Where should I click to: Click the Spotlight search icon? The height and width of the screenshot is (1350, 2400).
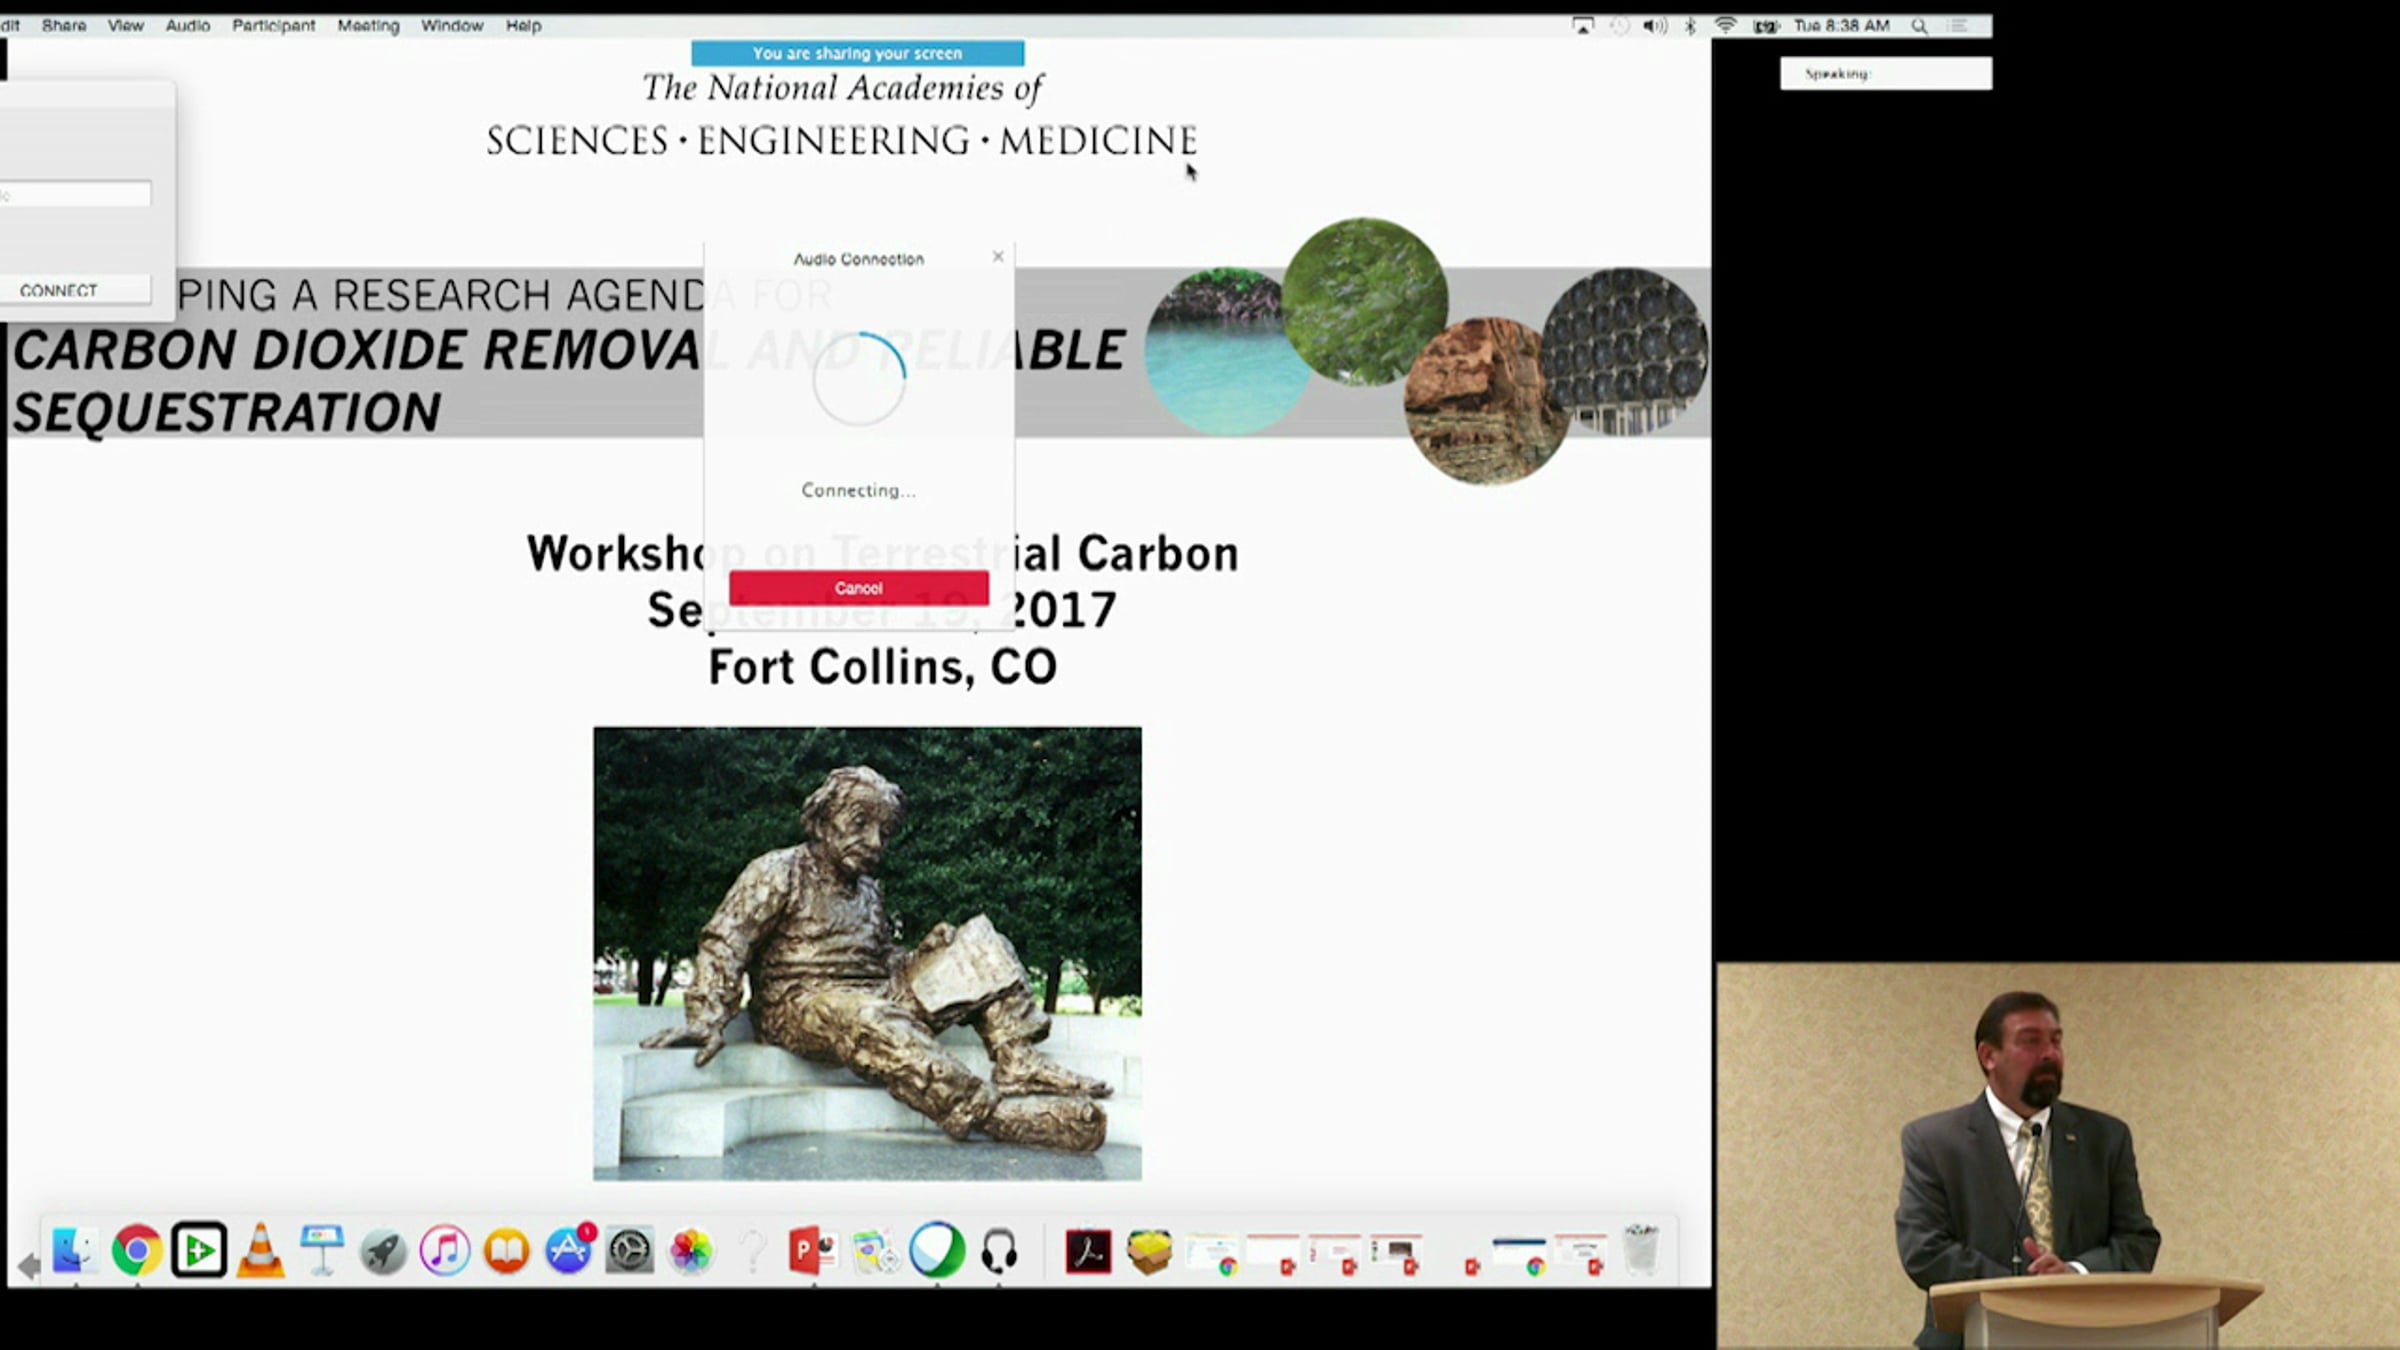click(x=1919, y=26)
